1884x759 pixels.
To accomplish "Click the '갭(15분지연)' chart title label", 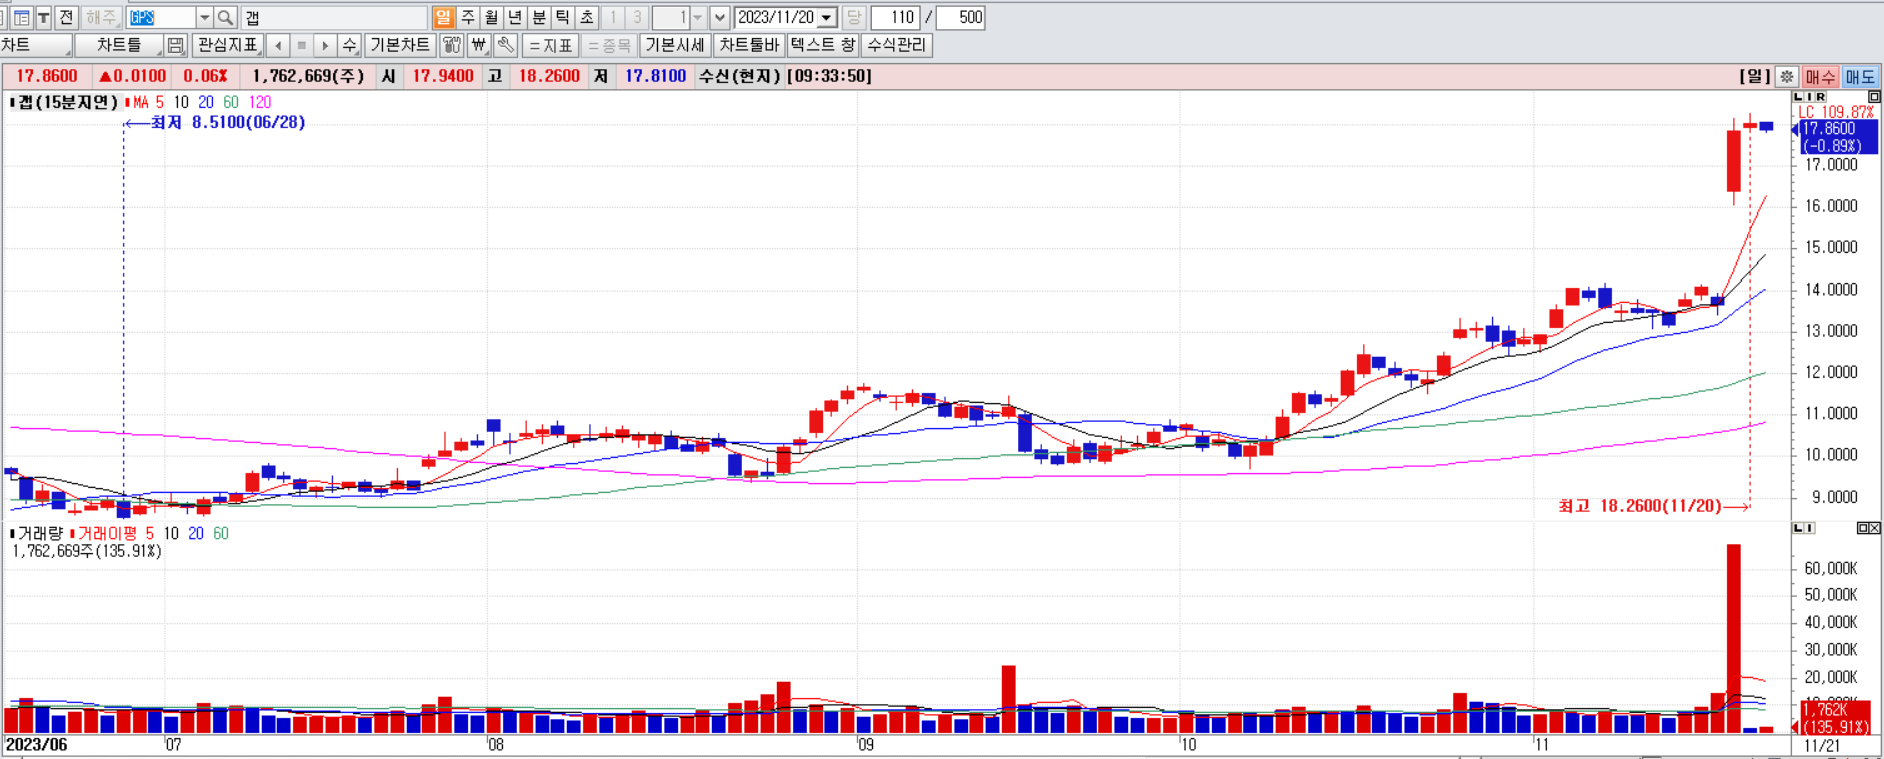I will tap(68, 102).
